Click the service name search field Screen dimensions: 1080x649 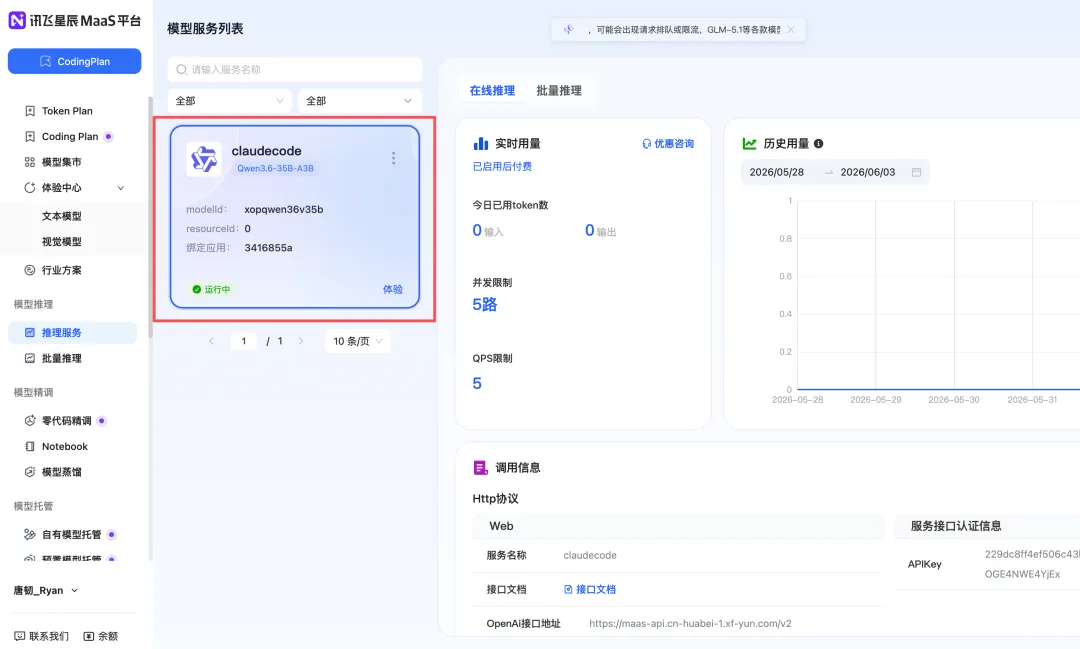point(295,70)
